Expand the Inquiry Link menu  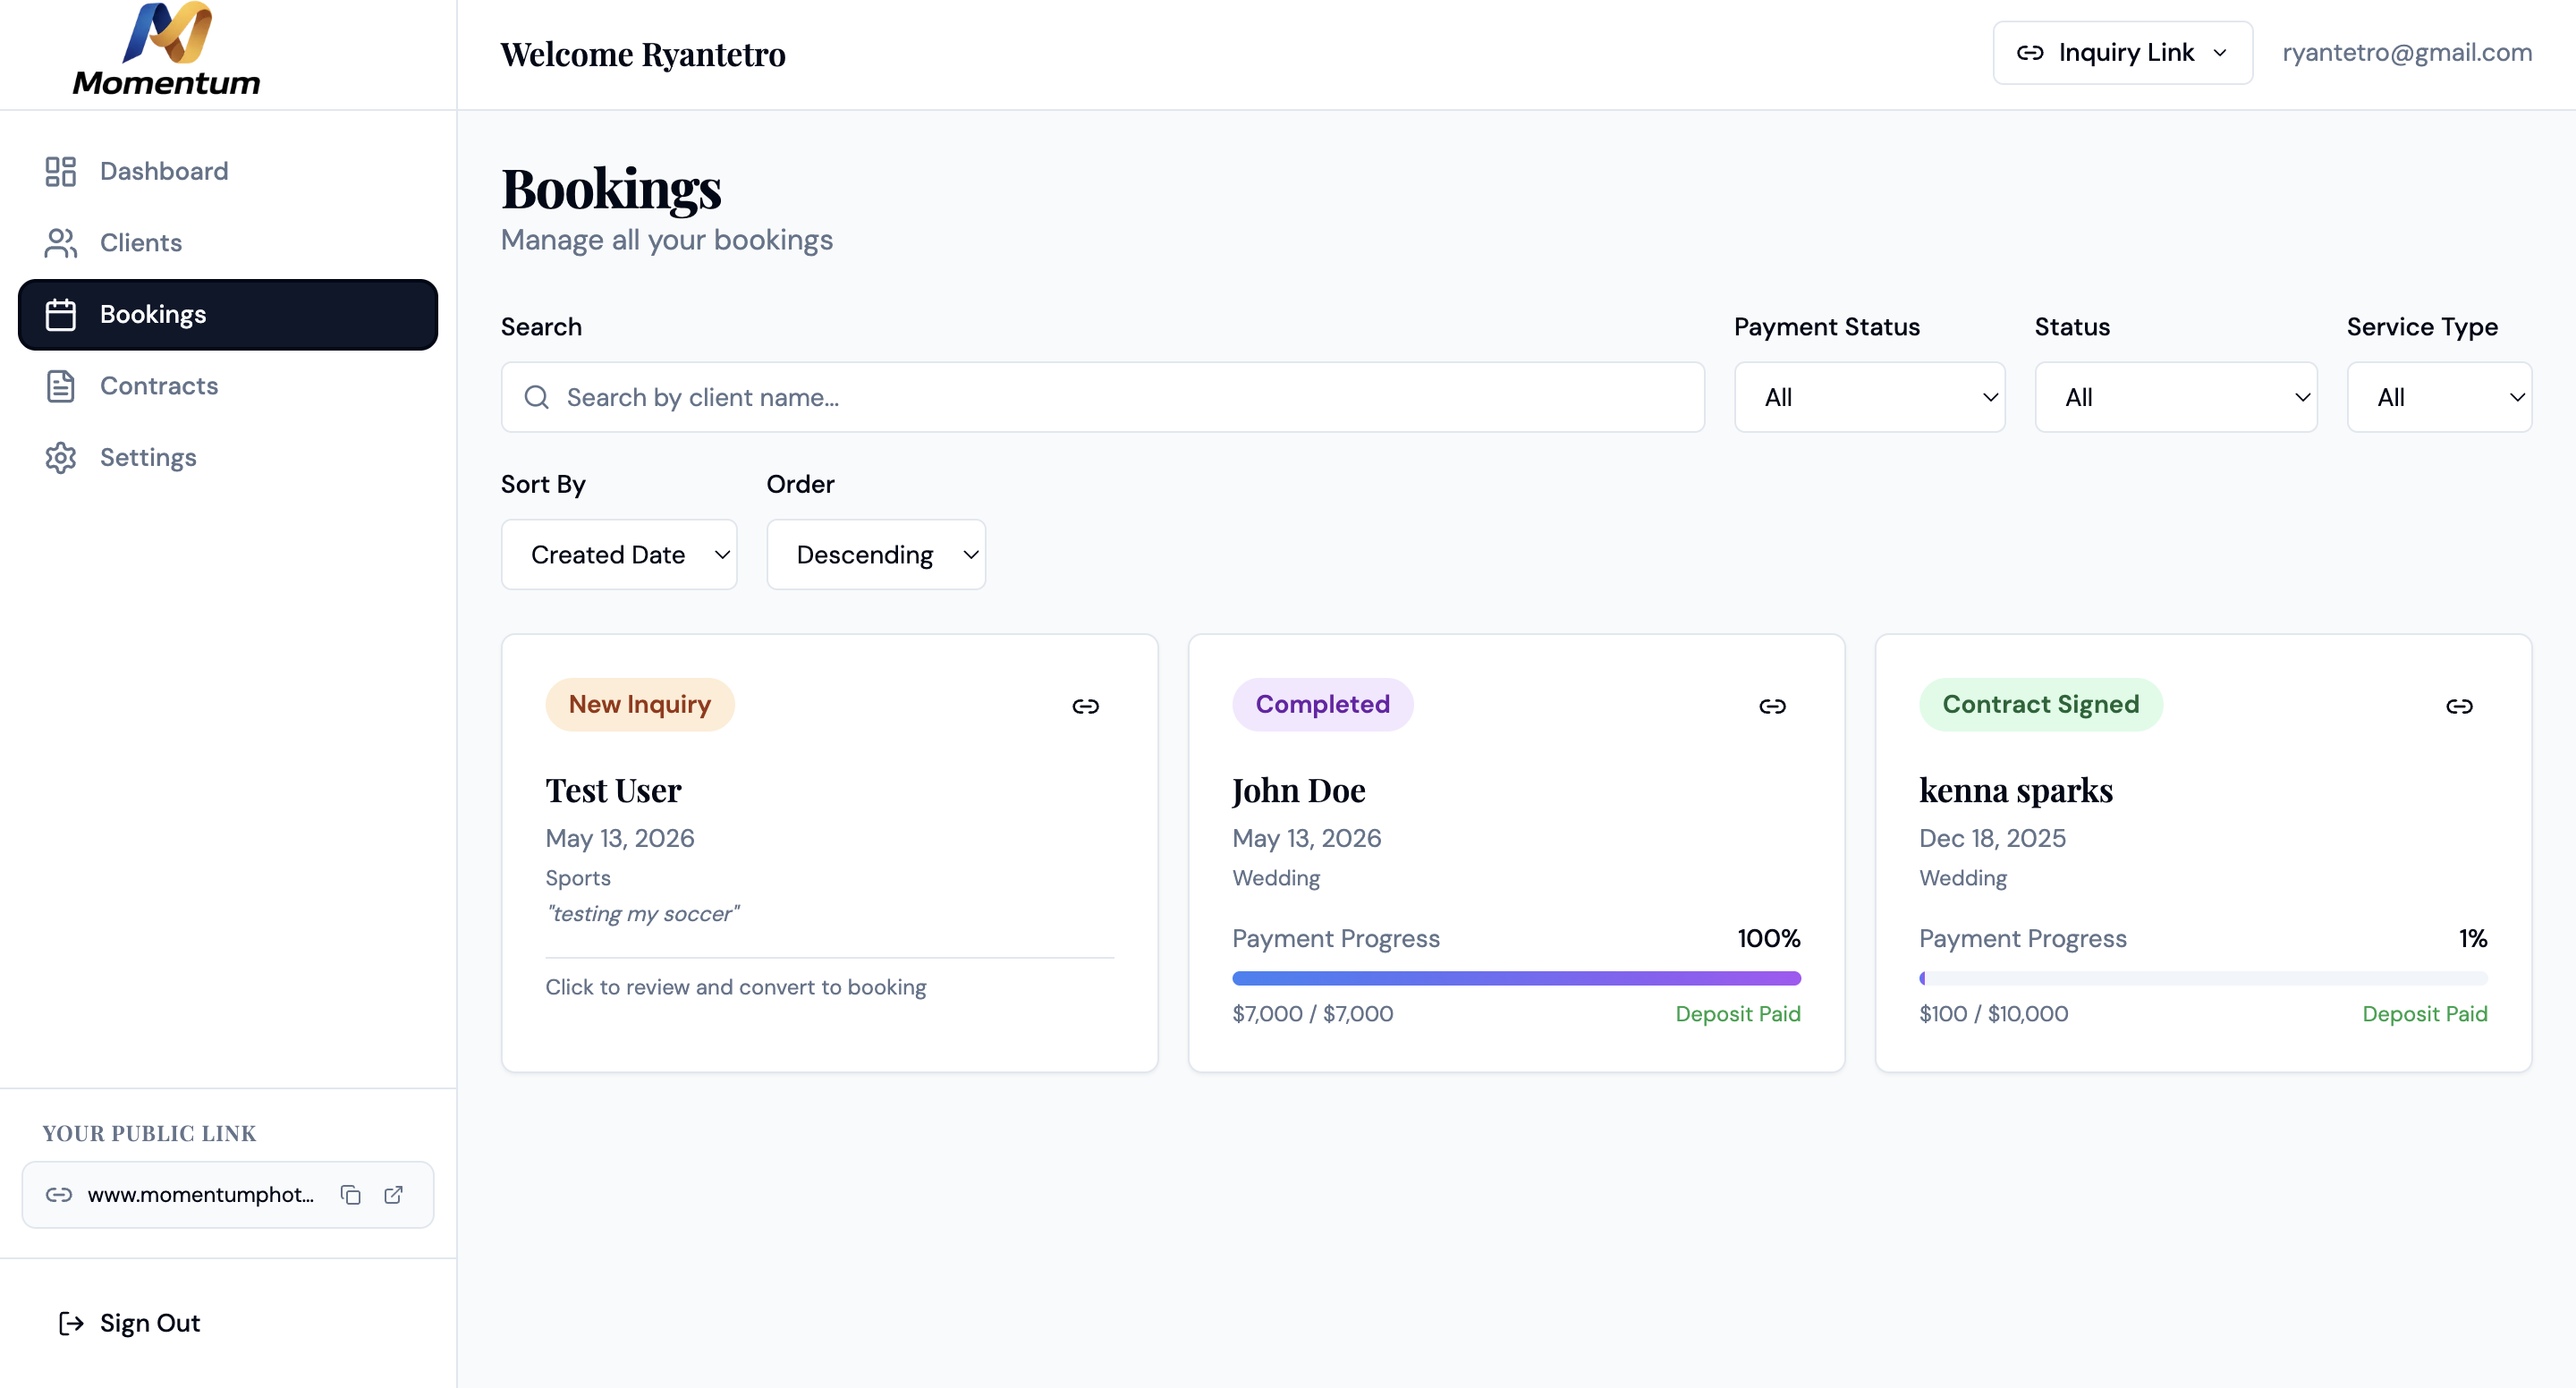coord(2122,52)
